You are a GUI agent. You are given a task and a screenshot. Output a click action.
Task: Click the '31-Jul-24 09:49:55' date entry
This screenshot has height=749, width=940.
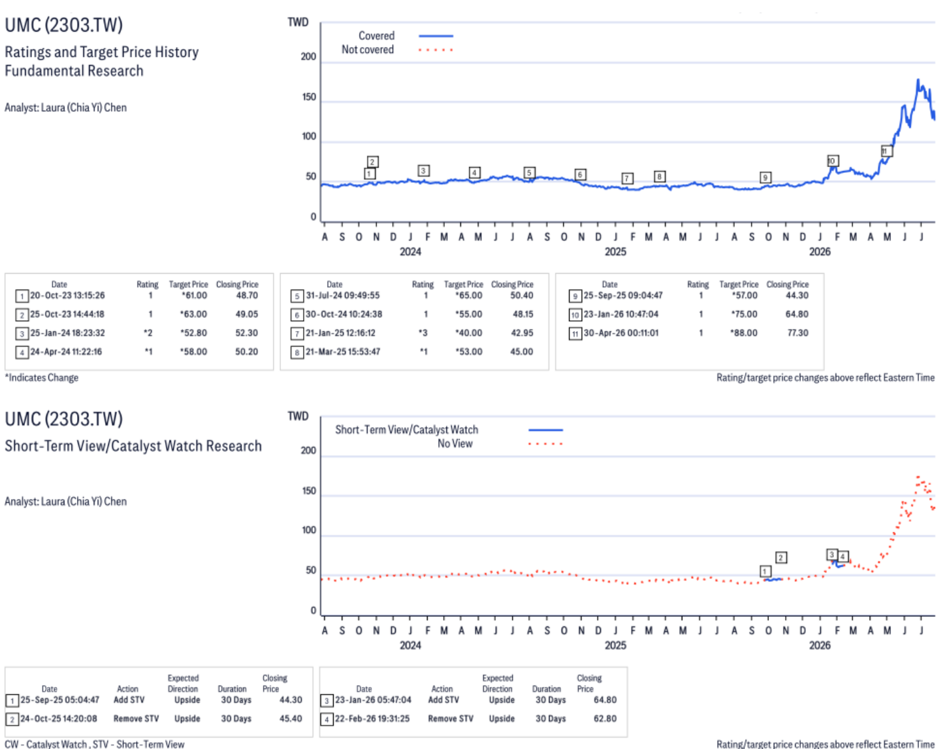tap(342, 296)
